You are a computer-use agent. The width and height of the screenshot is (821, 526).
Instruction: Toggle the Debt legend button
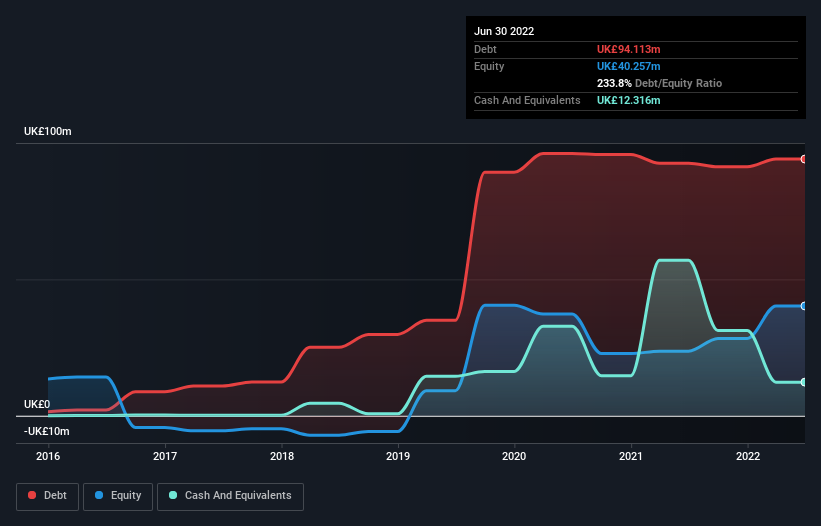48,496
